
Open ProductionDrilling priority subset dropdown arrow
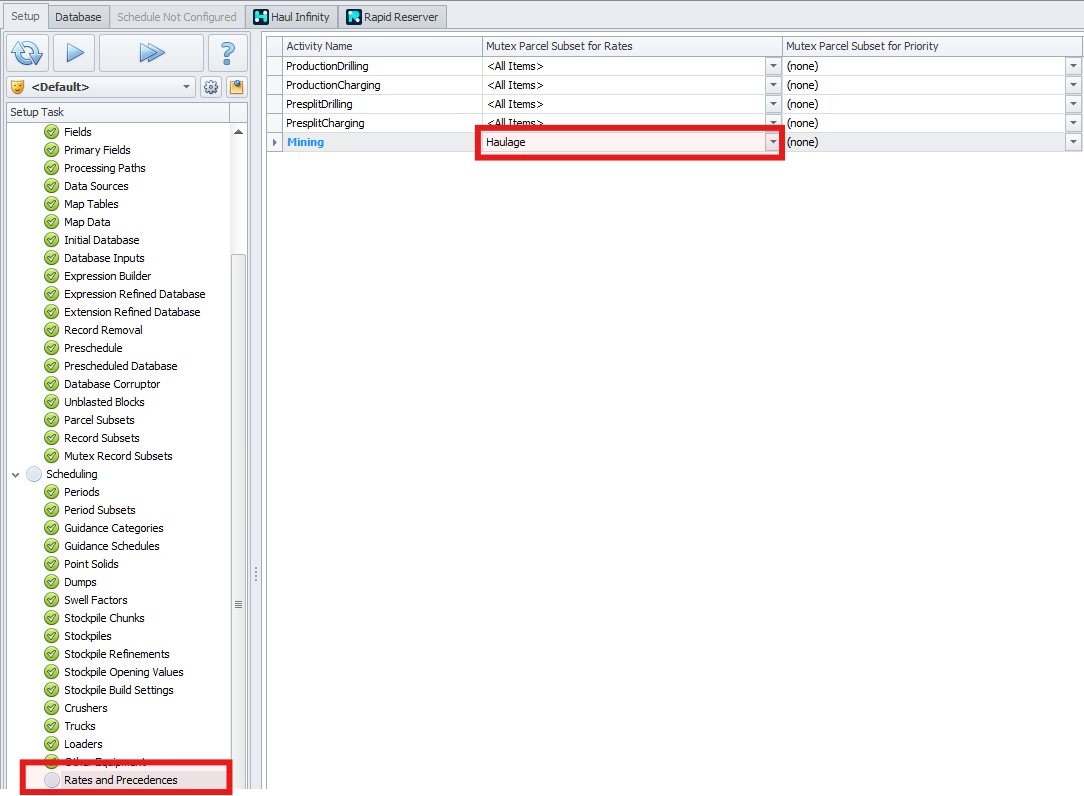tap(1073, 66)
